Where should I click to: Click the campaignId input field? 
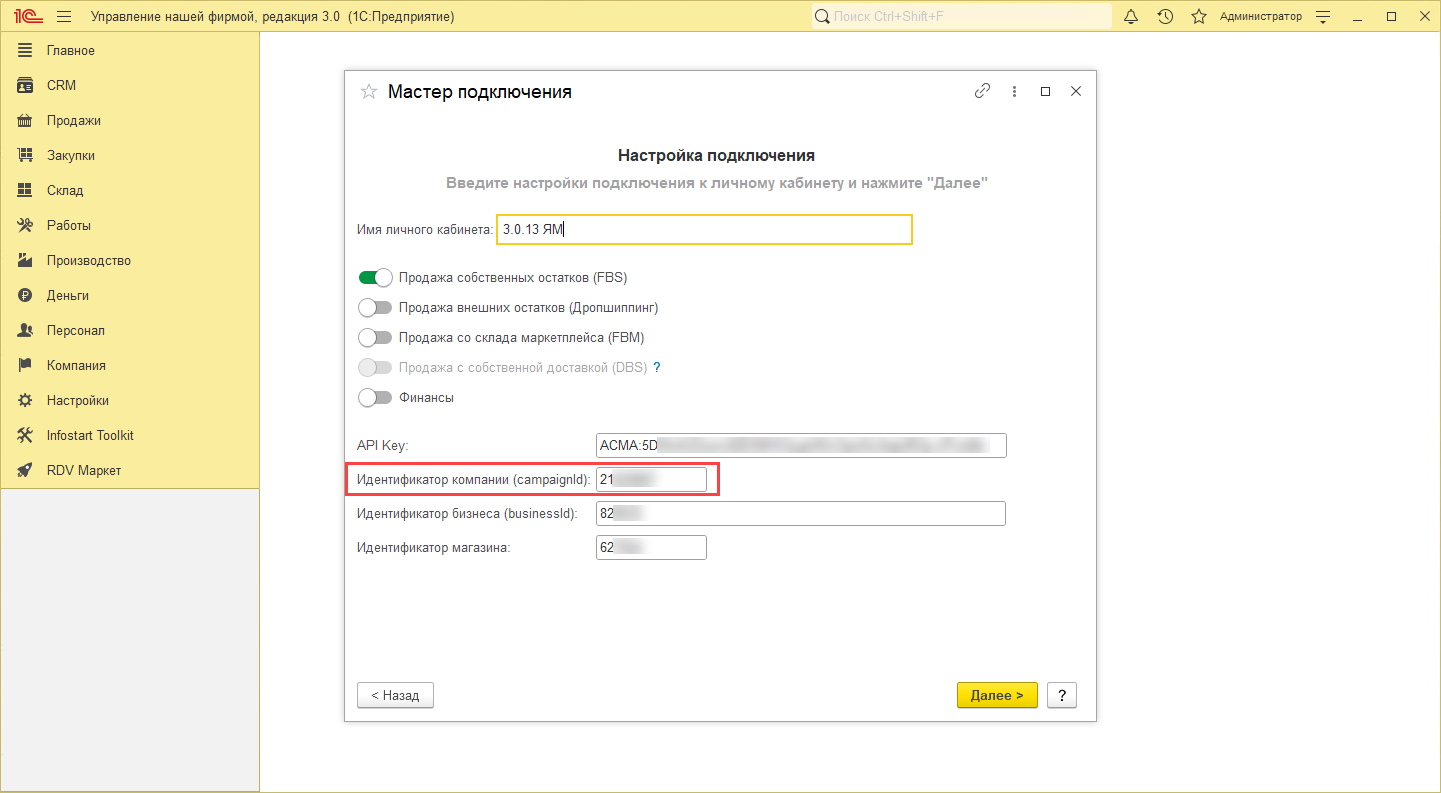(651, 479)
